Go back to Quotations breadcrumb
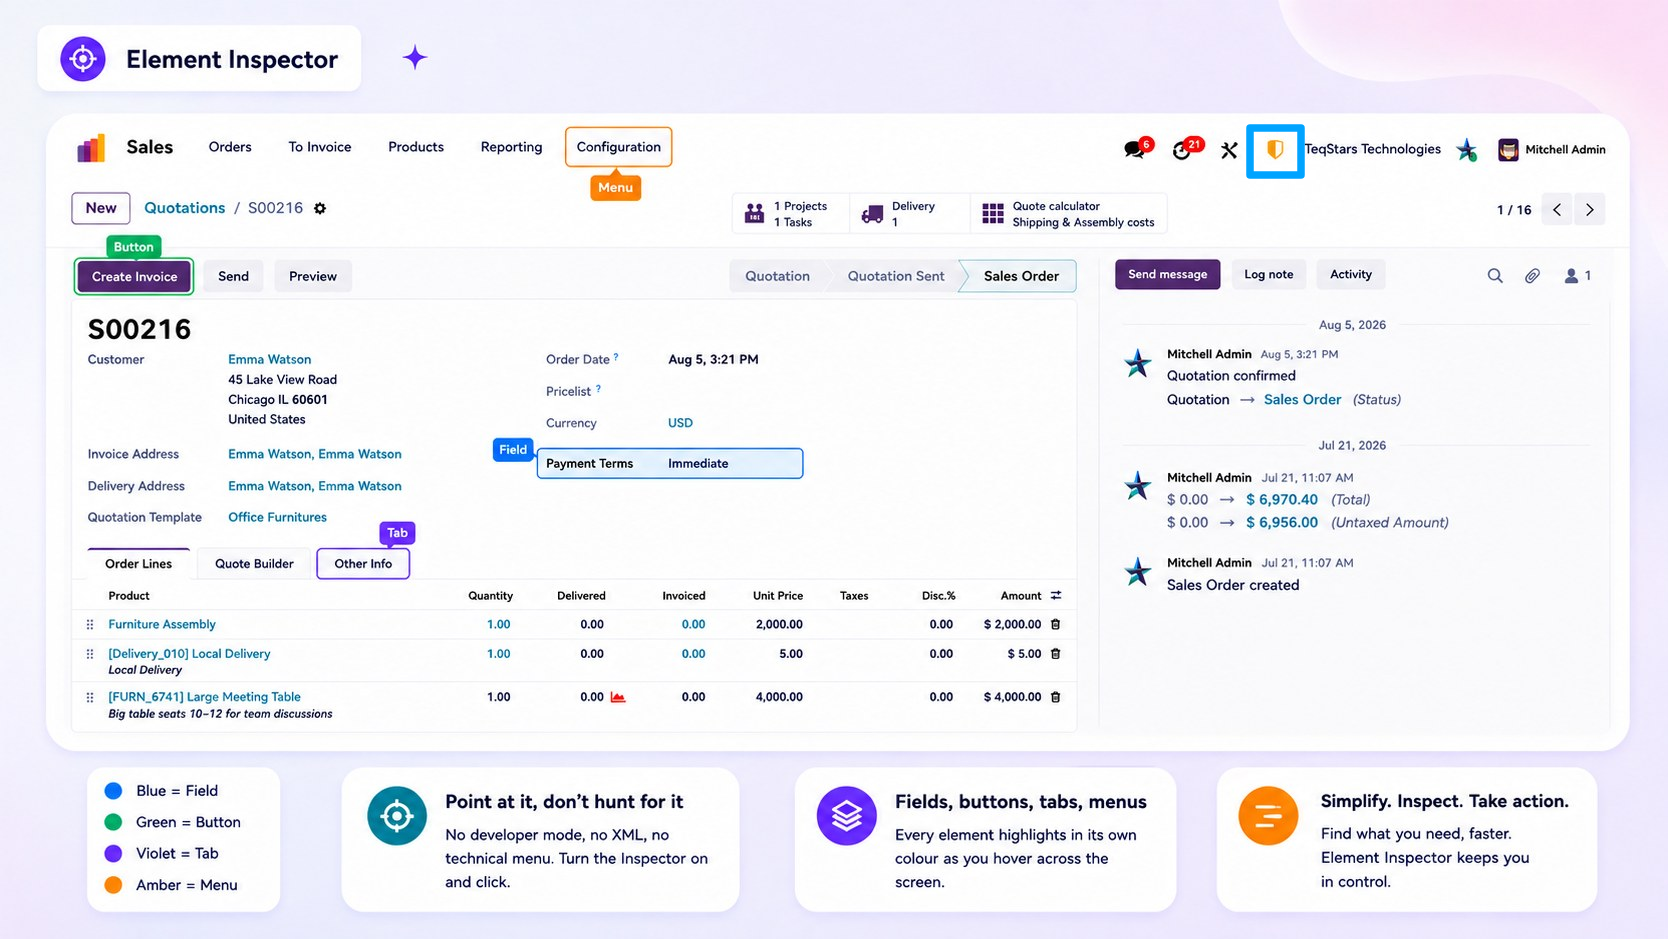This screenshot has height=939, width=1668. [x=185, y=208]
